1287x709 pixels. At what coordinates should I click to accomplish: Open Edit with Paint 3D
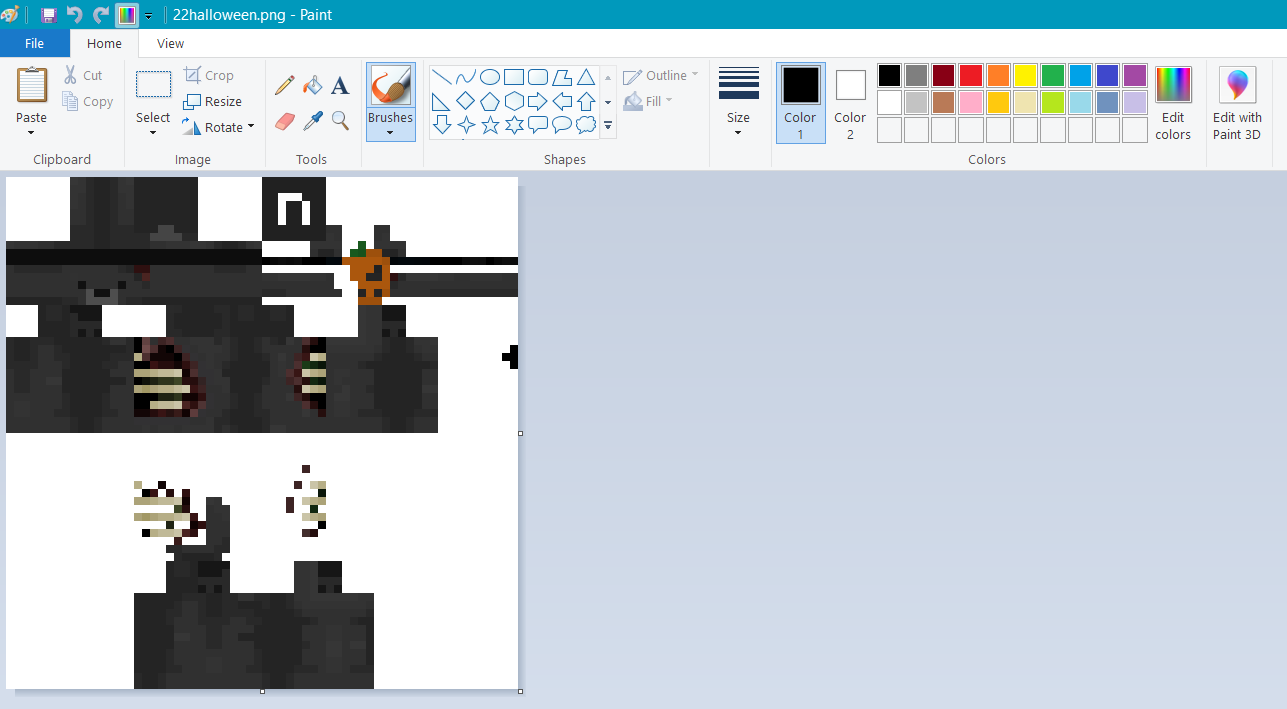pyautogui.click(x=1237, y=103)
